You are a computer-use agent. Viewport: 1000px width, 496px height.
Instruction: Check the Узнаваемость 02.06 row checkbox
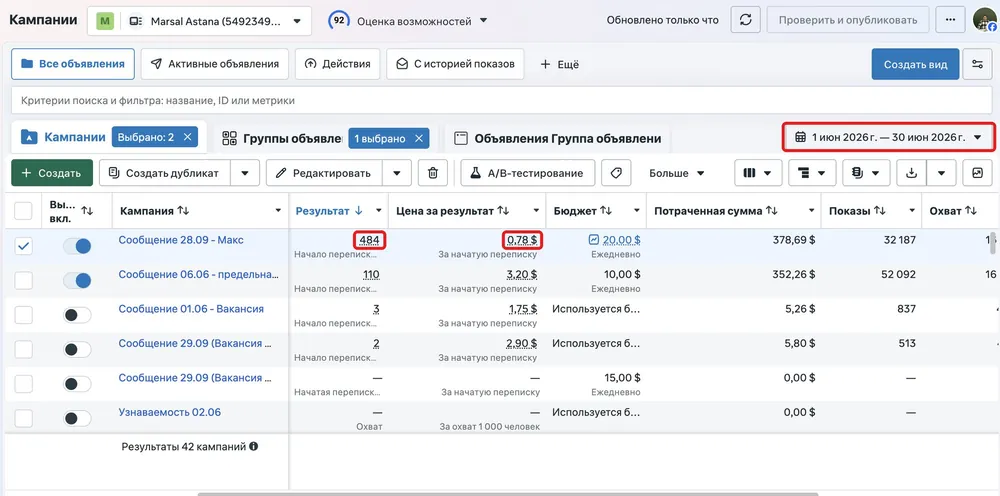coord(24,418)
